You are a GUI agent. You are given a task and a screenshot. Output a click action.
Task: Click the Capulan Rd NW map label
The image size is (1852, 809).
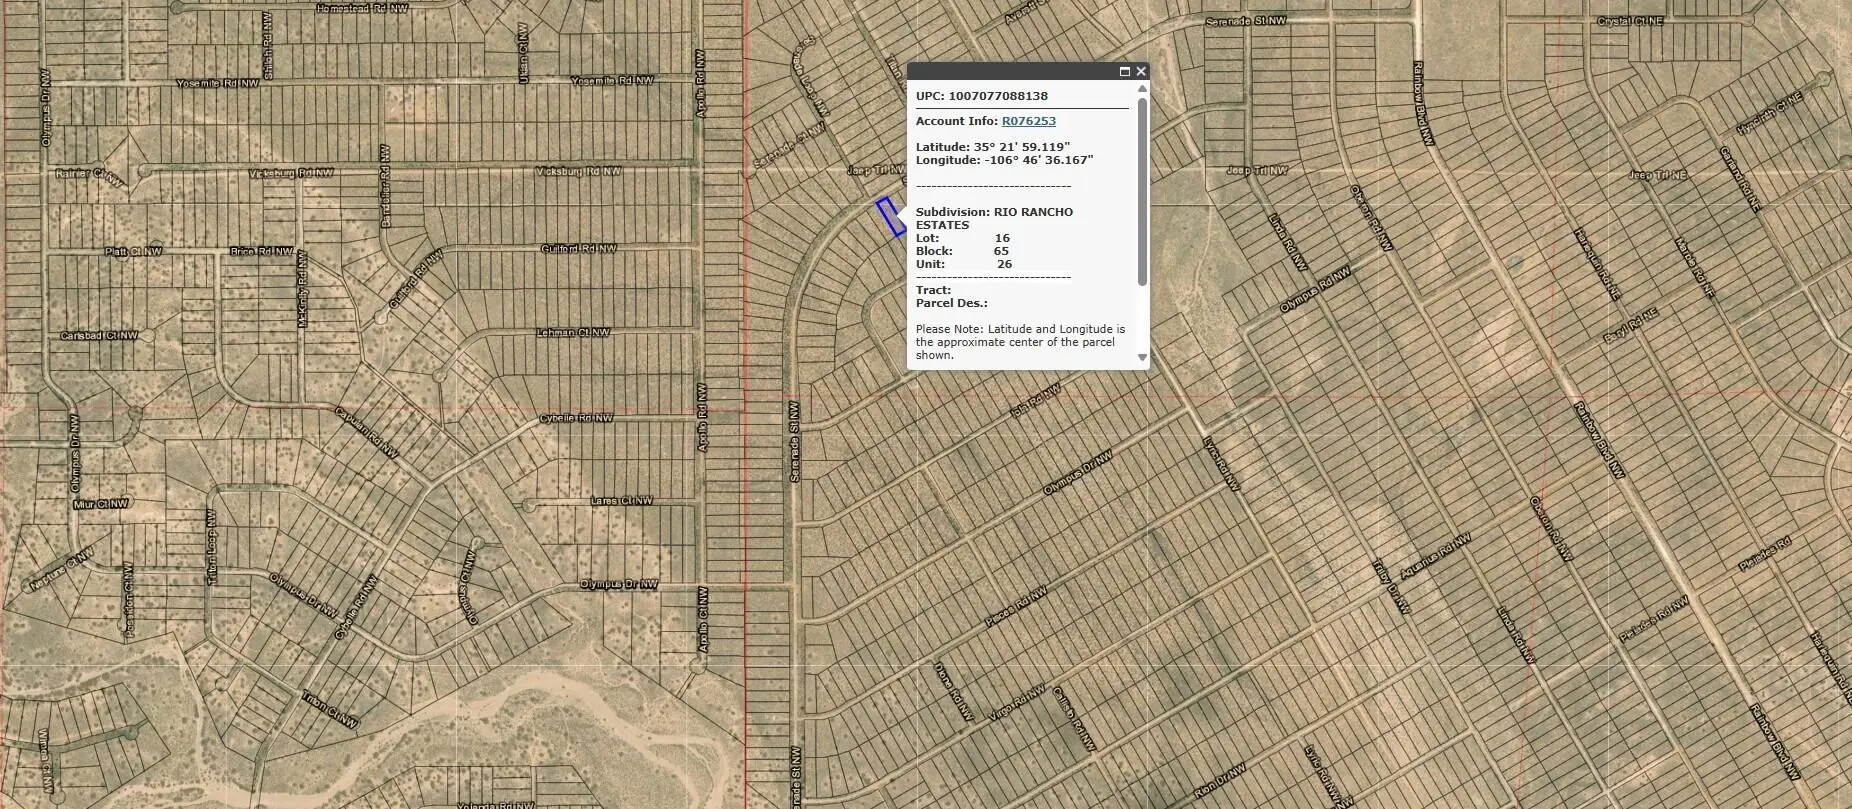click(x=367, y=432)
